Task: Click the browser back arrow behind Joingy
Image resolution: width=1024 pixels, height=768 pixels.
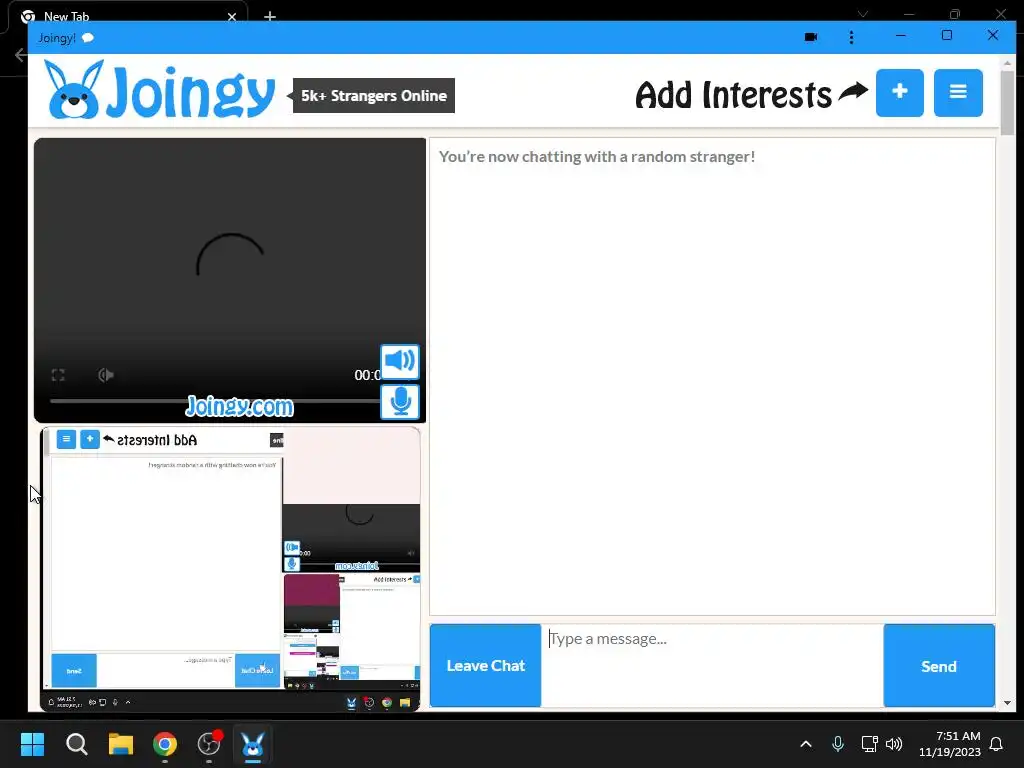Action: coord(20,56)
